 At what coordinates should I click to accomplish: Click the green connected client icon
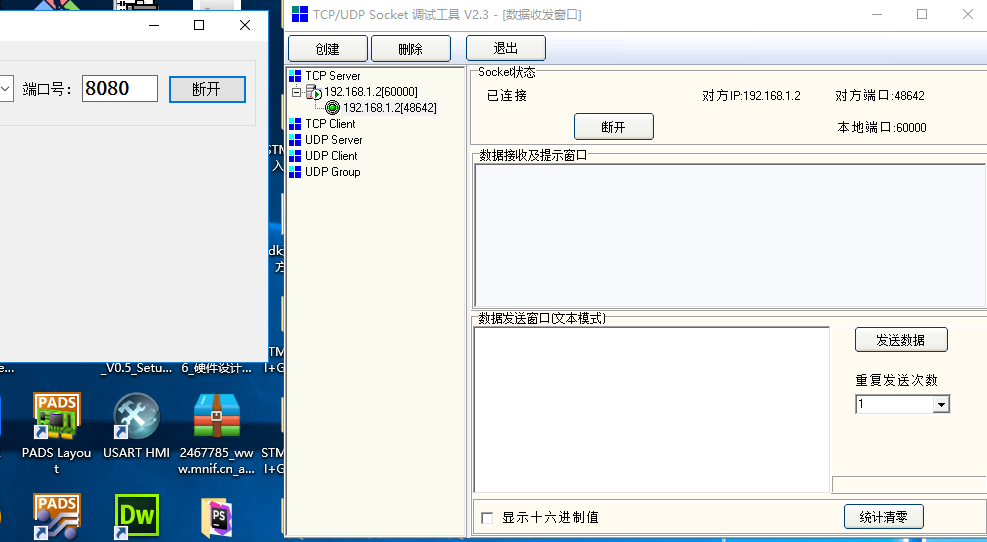click(x=332, y=108)
